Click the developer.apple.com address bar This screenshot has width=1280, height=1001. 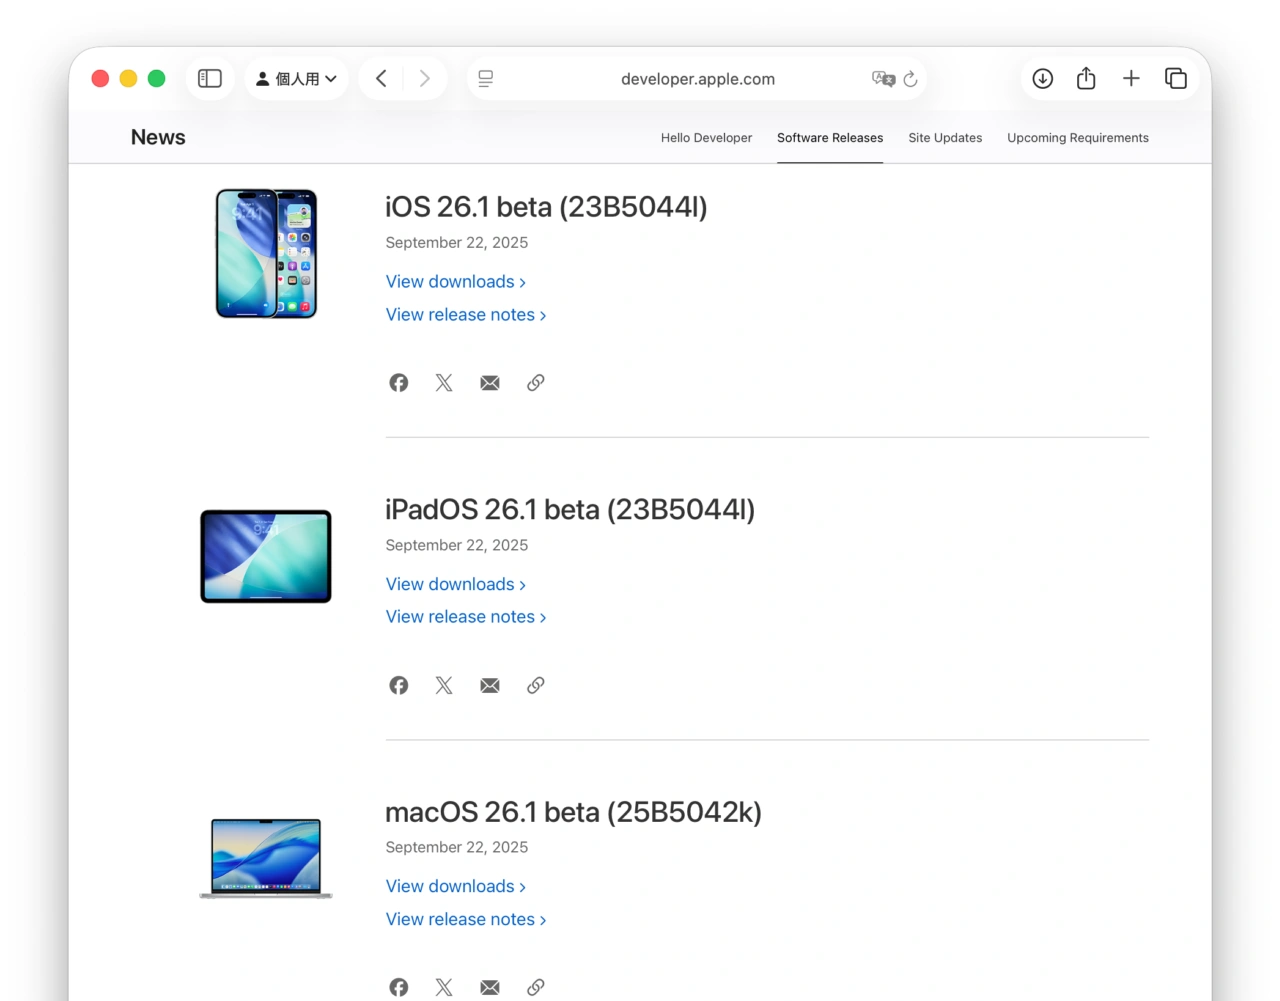click(x=697, y=79)
